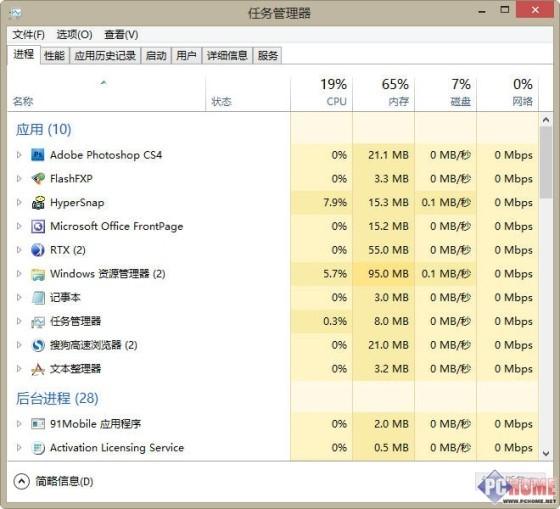This screenshot has height=509, width=560.
Task: Switch to the 应用历史记录 tab
Action: (x=105, y=56)
